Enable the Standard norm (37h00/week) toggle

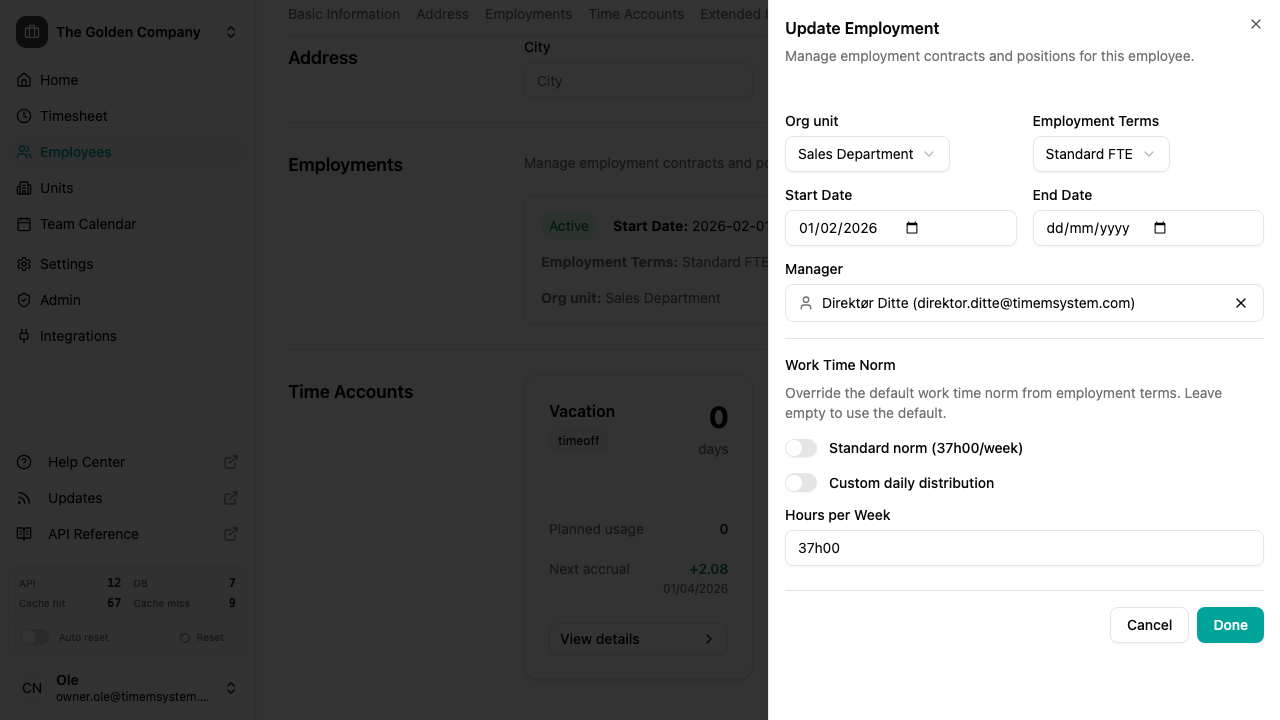tap(801, 448)
